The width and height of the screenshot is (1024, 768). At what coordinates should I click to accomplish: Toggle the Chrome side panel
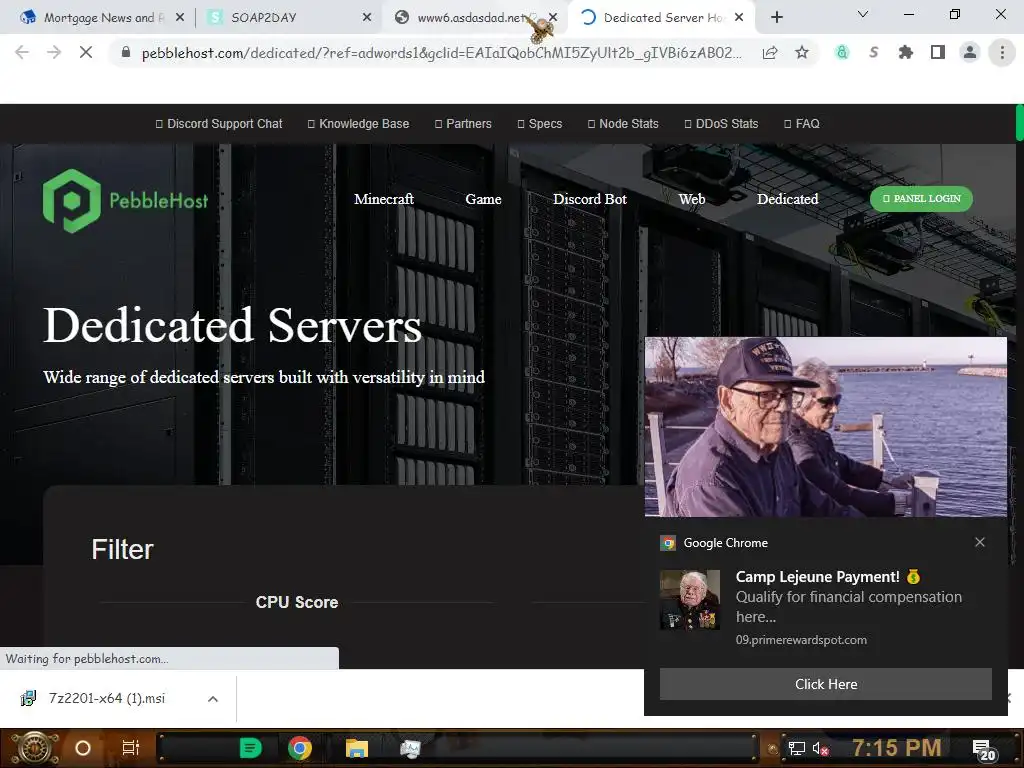click(938, 52)
